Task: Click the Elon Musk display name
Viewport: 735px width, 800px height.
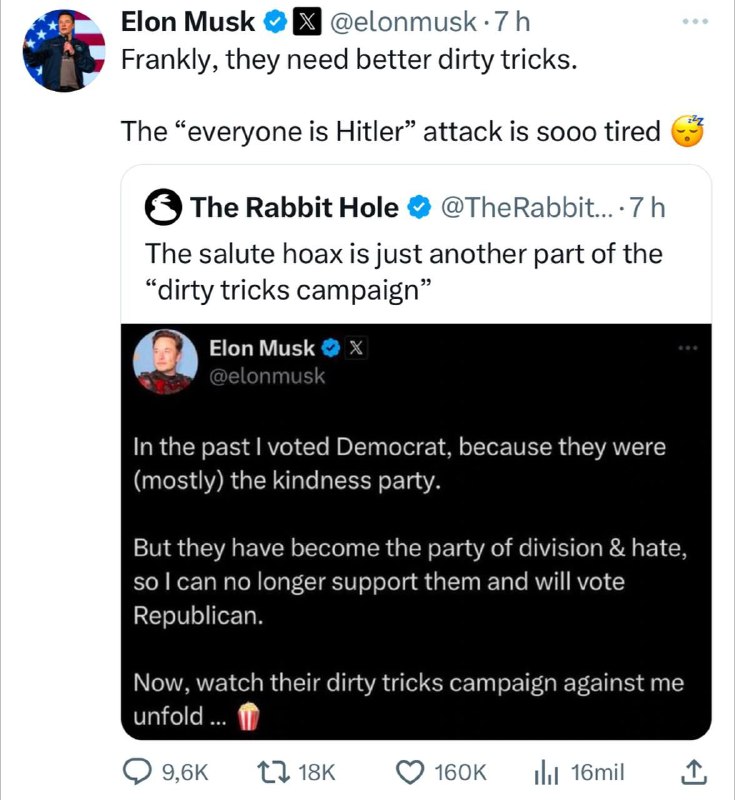Action: coord(186,20)
